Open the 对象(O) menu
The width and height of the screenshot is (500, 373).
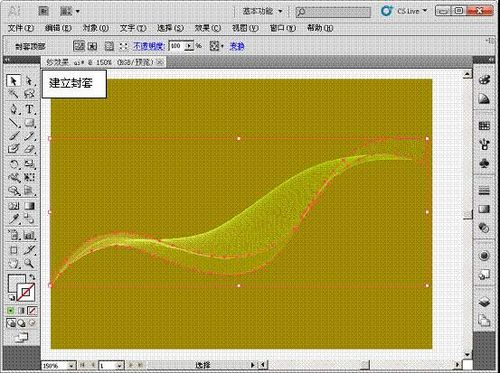pyautogui.click(x=96, y=28)
